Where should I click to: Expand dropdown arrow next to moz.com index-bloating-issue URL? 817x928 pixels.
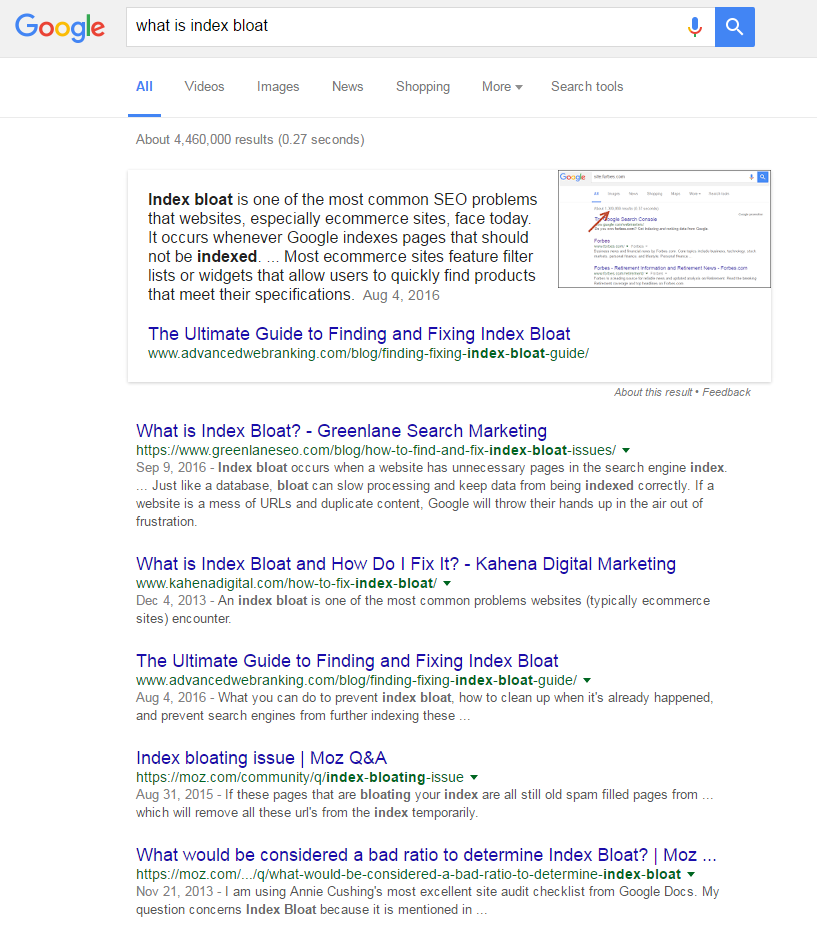[474, 778]
